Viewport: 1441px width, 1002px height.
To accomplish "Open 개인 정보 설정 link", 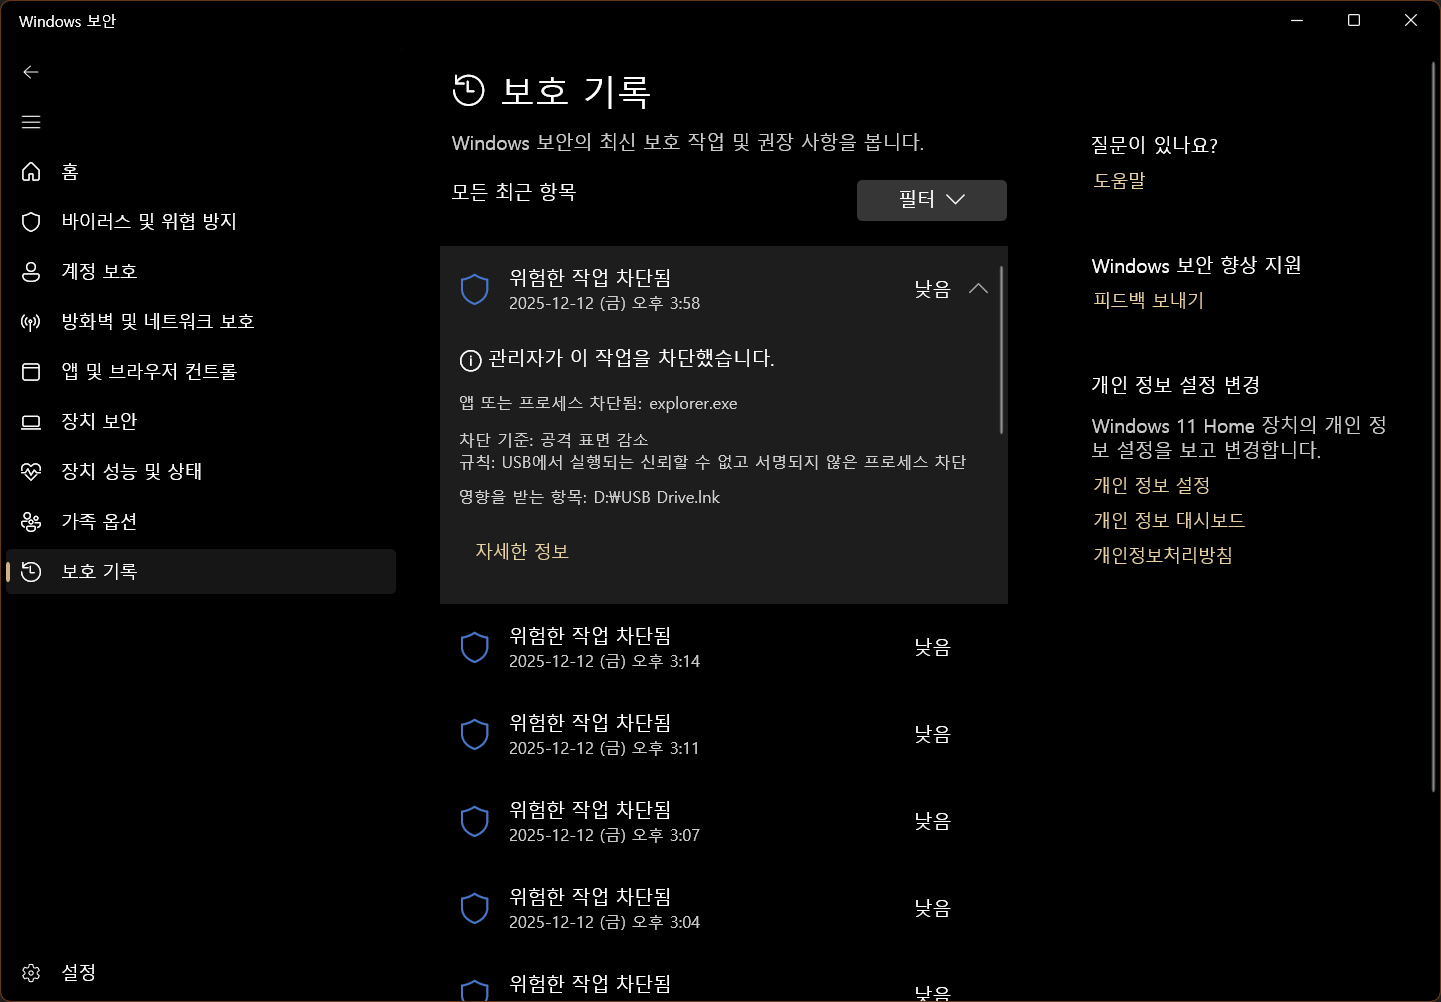I will [1151, 486].
